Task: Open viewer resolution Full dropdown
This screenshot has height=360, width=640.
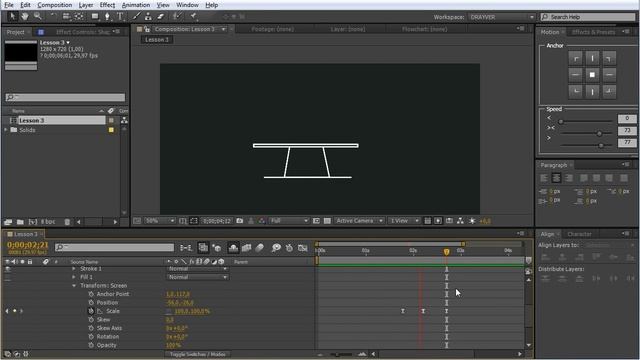Action: (288, 221)
